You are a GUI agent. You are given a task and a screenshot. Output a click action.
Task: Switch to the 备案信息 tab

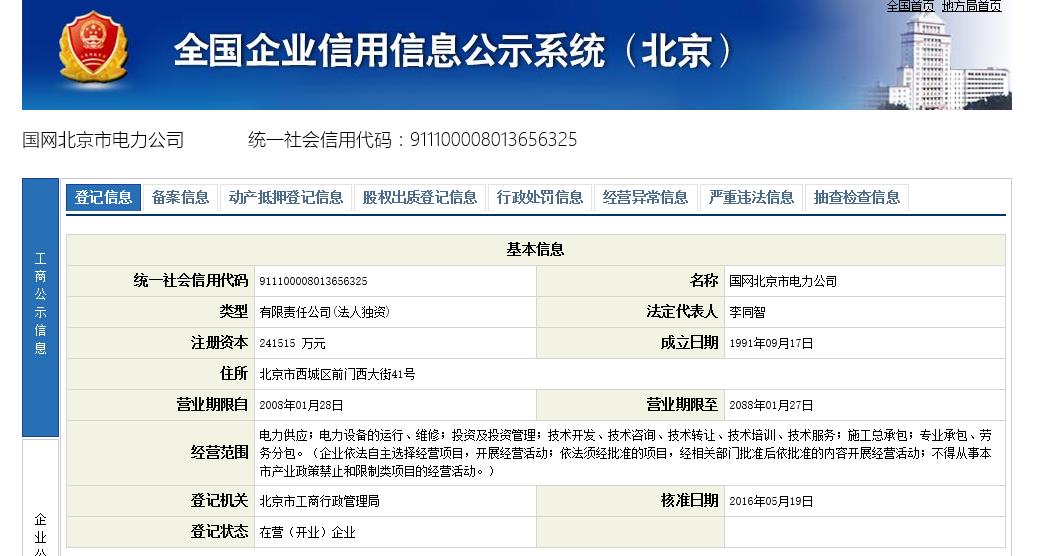(180, 197)
